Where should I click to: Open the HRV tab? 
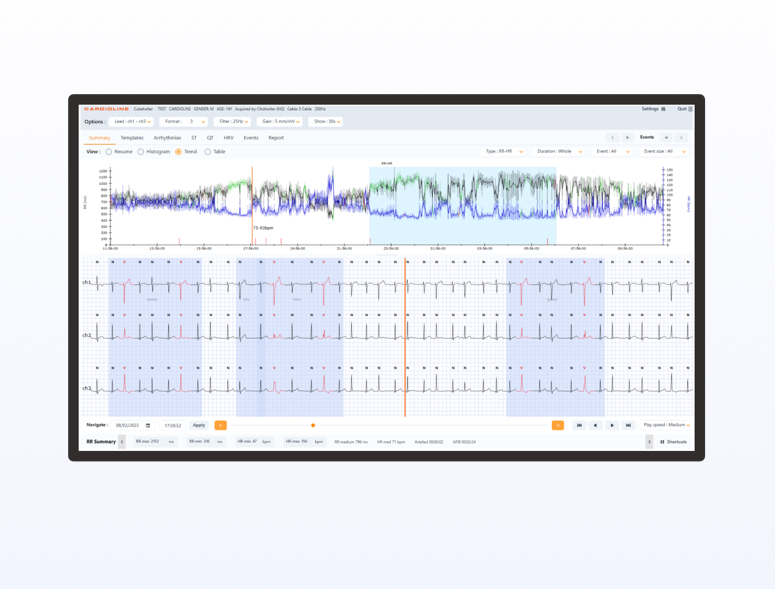tap(228, 138)
